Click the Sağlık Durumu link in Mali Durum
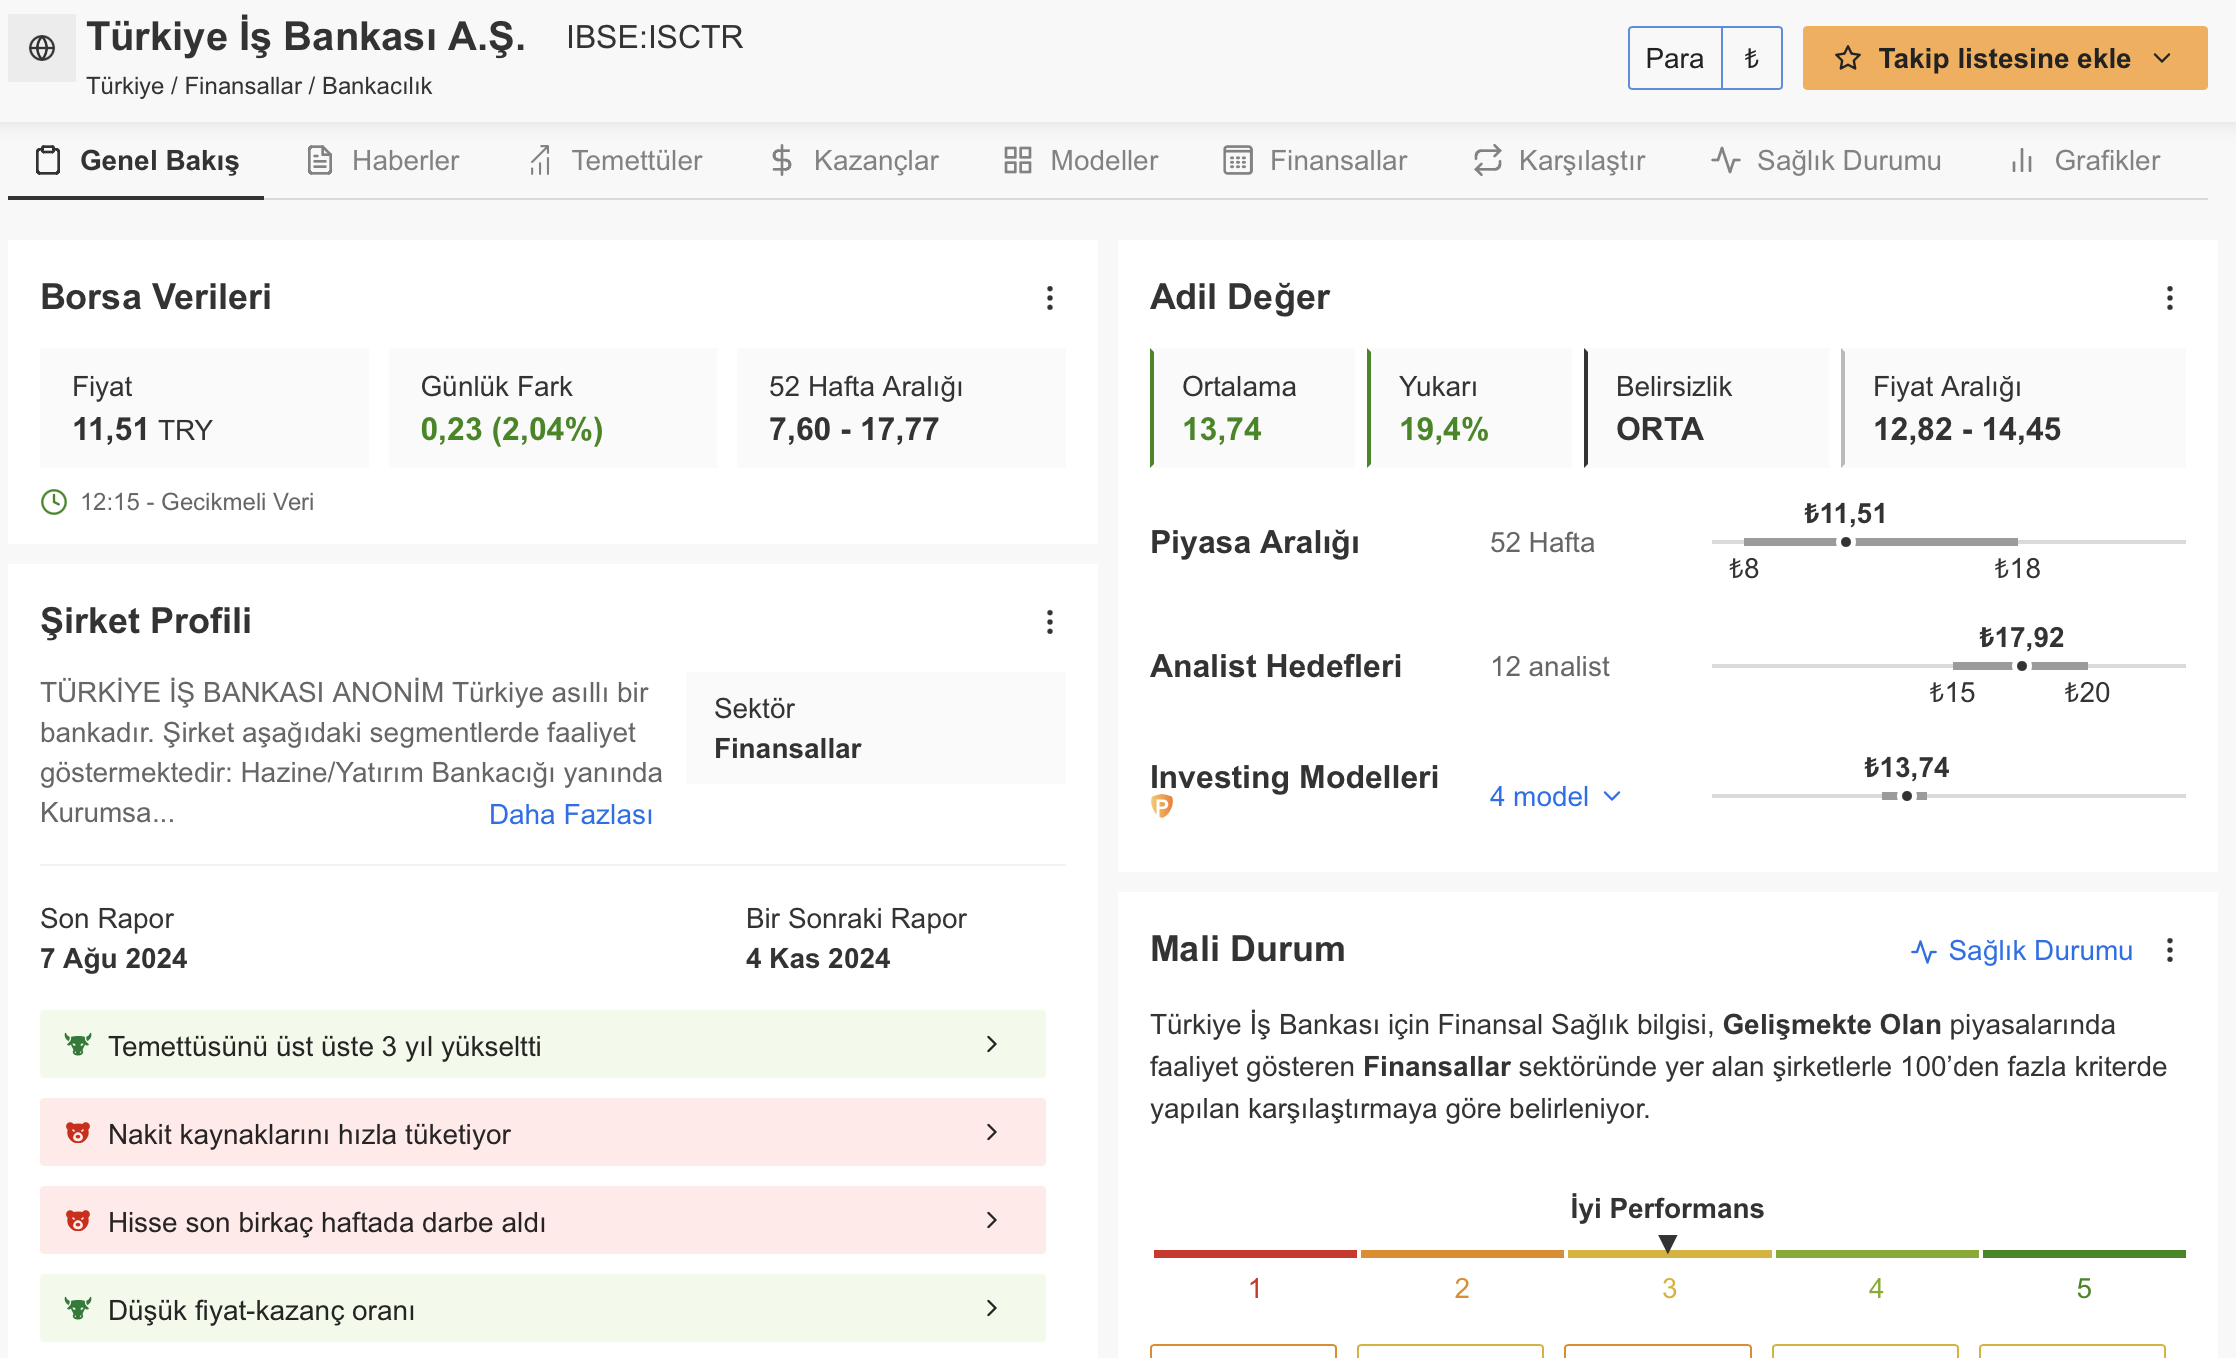Viewport: 2236px width, 1358px height. (x=2021, y=950)
